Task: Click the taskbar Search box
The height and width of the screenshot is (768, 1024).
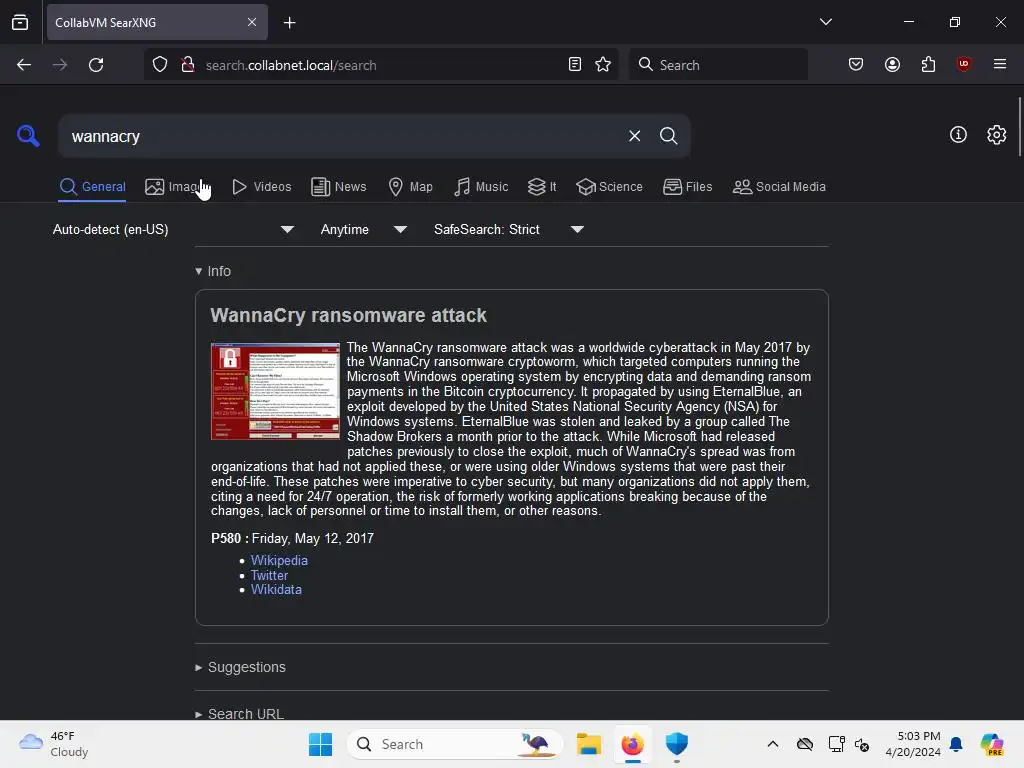Action: point(455,744)
